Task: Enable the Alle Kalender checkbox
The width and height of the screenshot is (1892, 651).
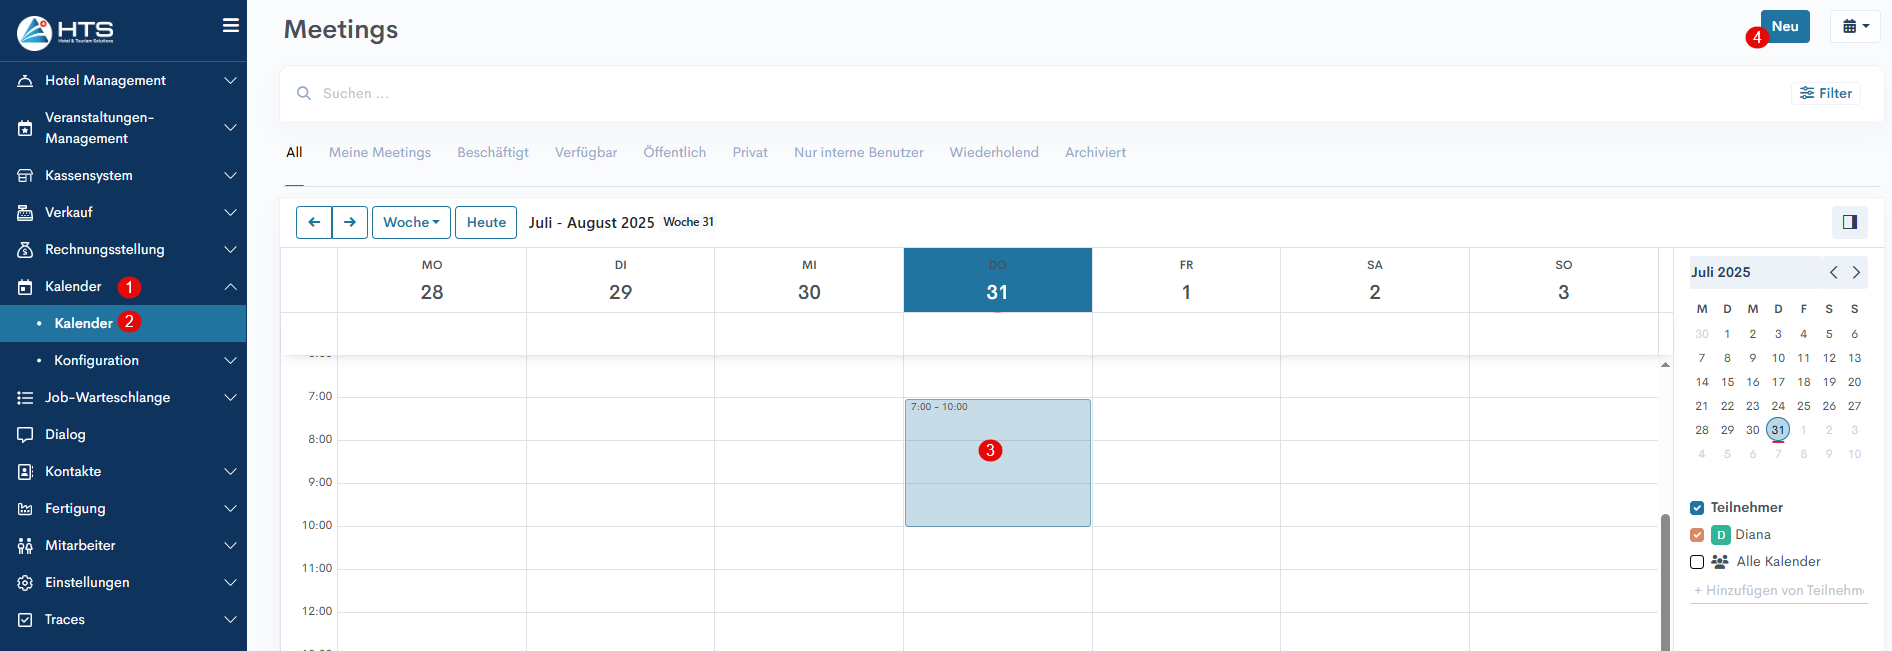Action: [x=1697, y=562]
